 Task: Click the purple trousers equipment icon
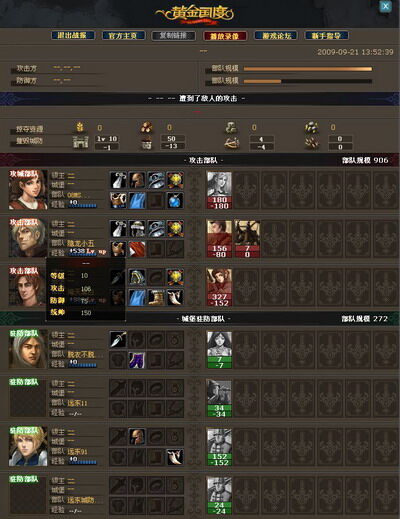137,360
